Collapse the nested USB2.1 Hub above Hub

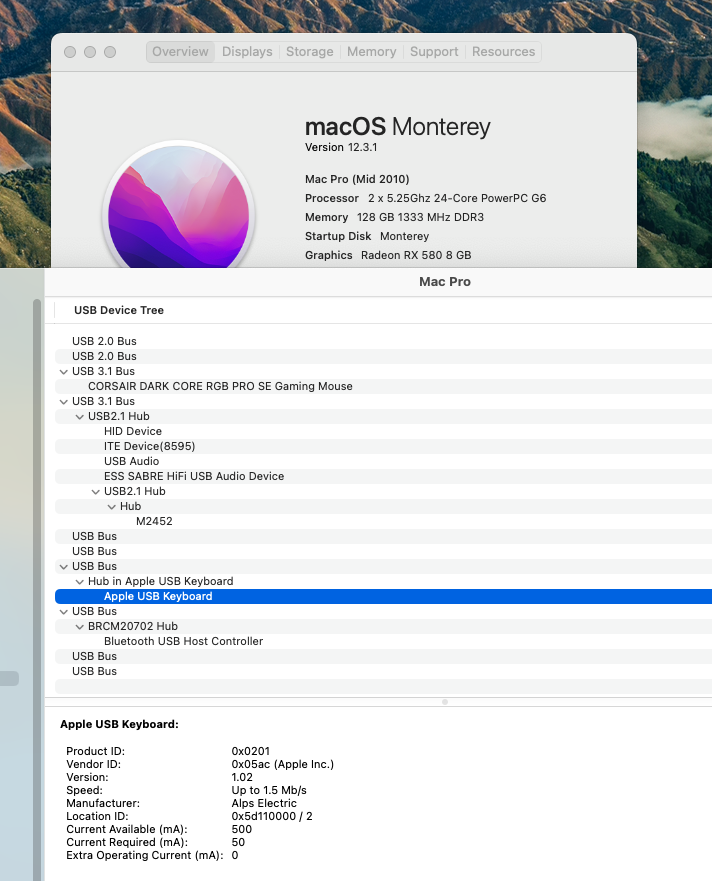(96, 492)
